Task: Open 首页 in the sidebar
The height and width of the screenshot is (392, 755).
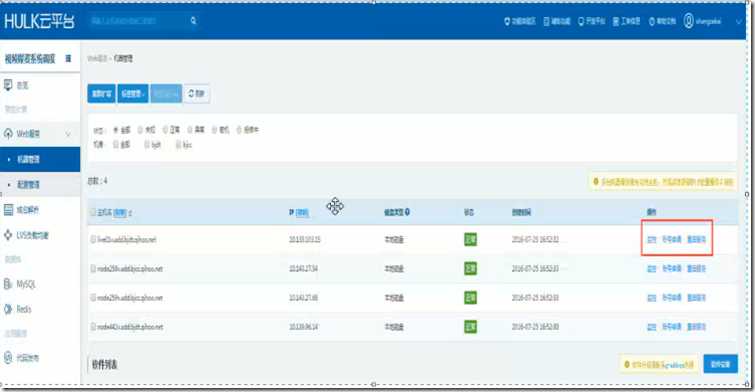Action: [23, 85]
